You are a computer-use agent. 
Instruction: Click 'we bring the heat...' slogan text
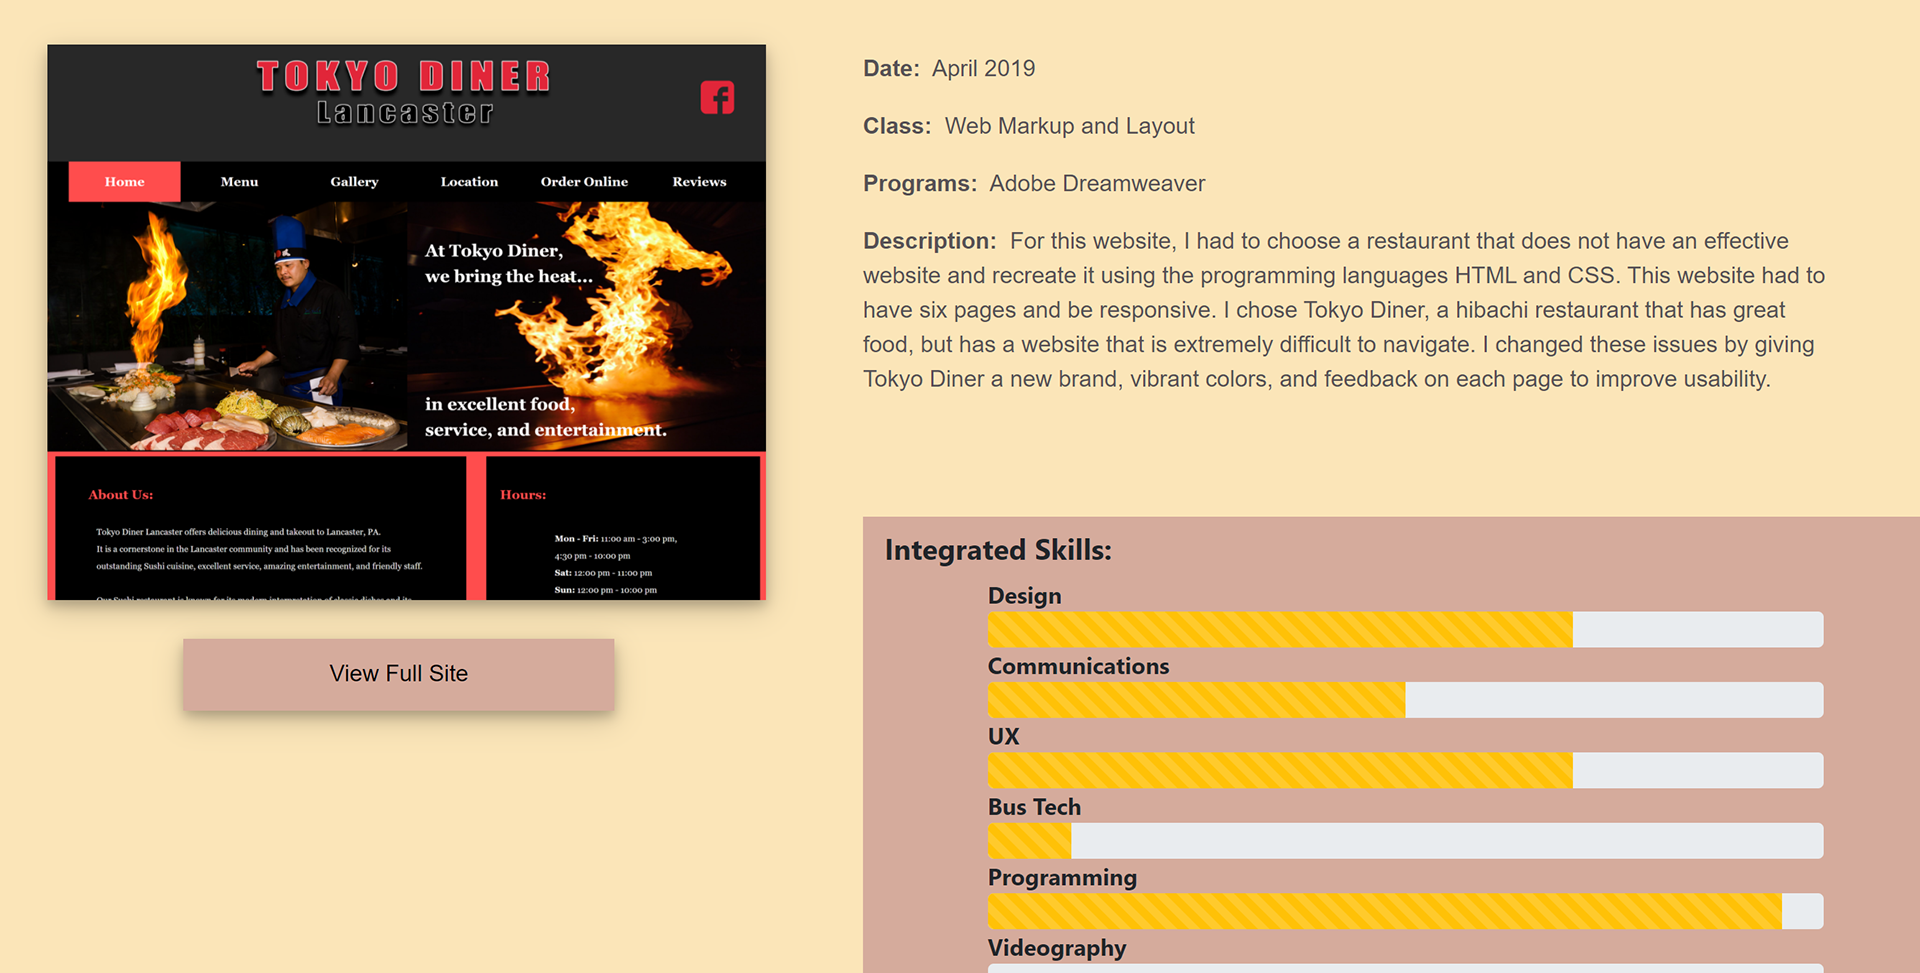point(509,277)
